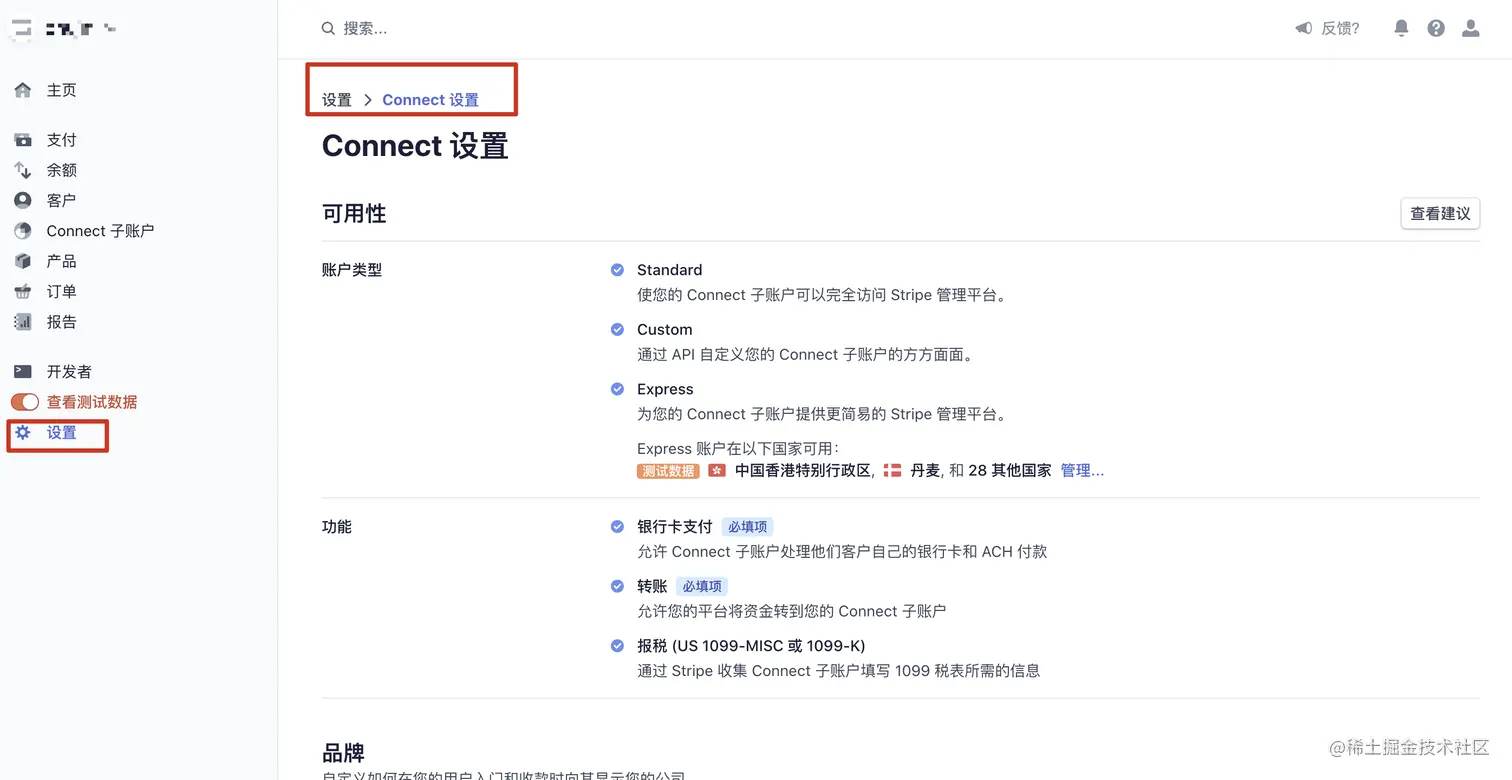Click Connect 设置 in the breadcrumb
This screenshot has width=1512, height=780.
point(430,100)
